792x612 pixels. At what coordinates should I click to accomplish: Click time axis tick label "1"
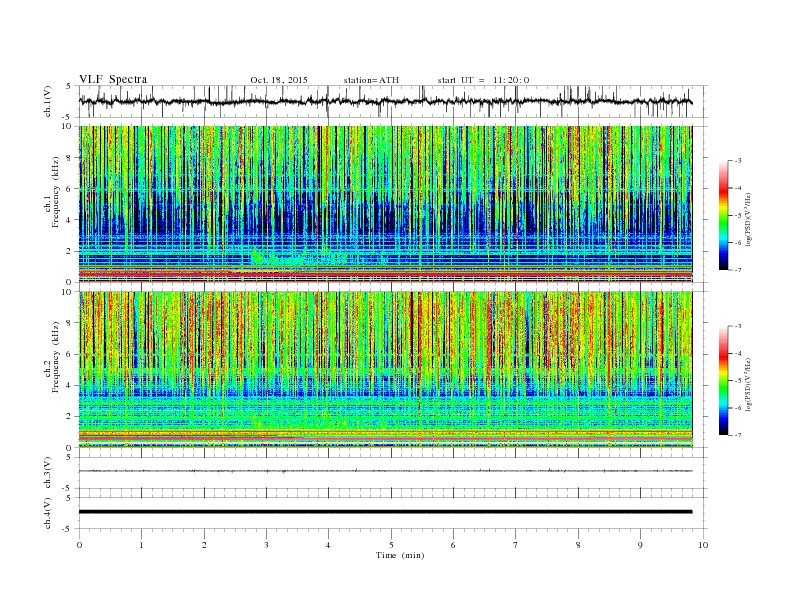pyautogui.click(x=141, y=545)
